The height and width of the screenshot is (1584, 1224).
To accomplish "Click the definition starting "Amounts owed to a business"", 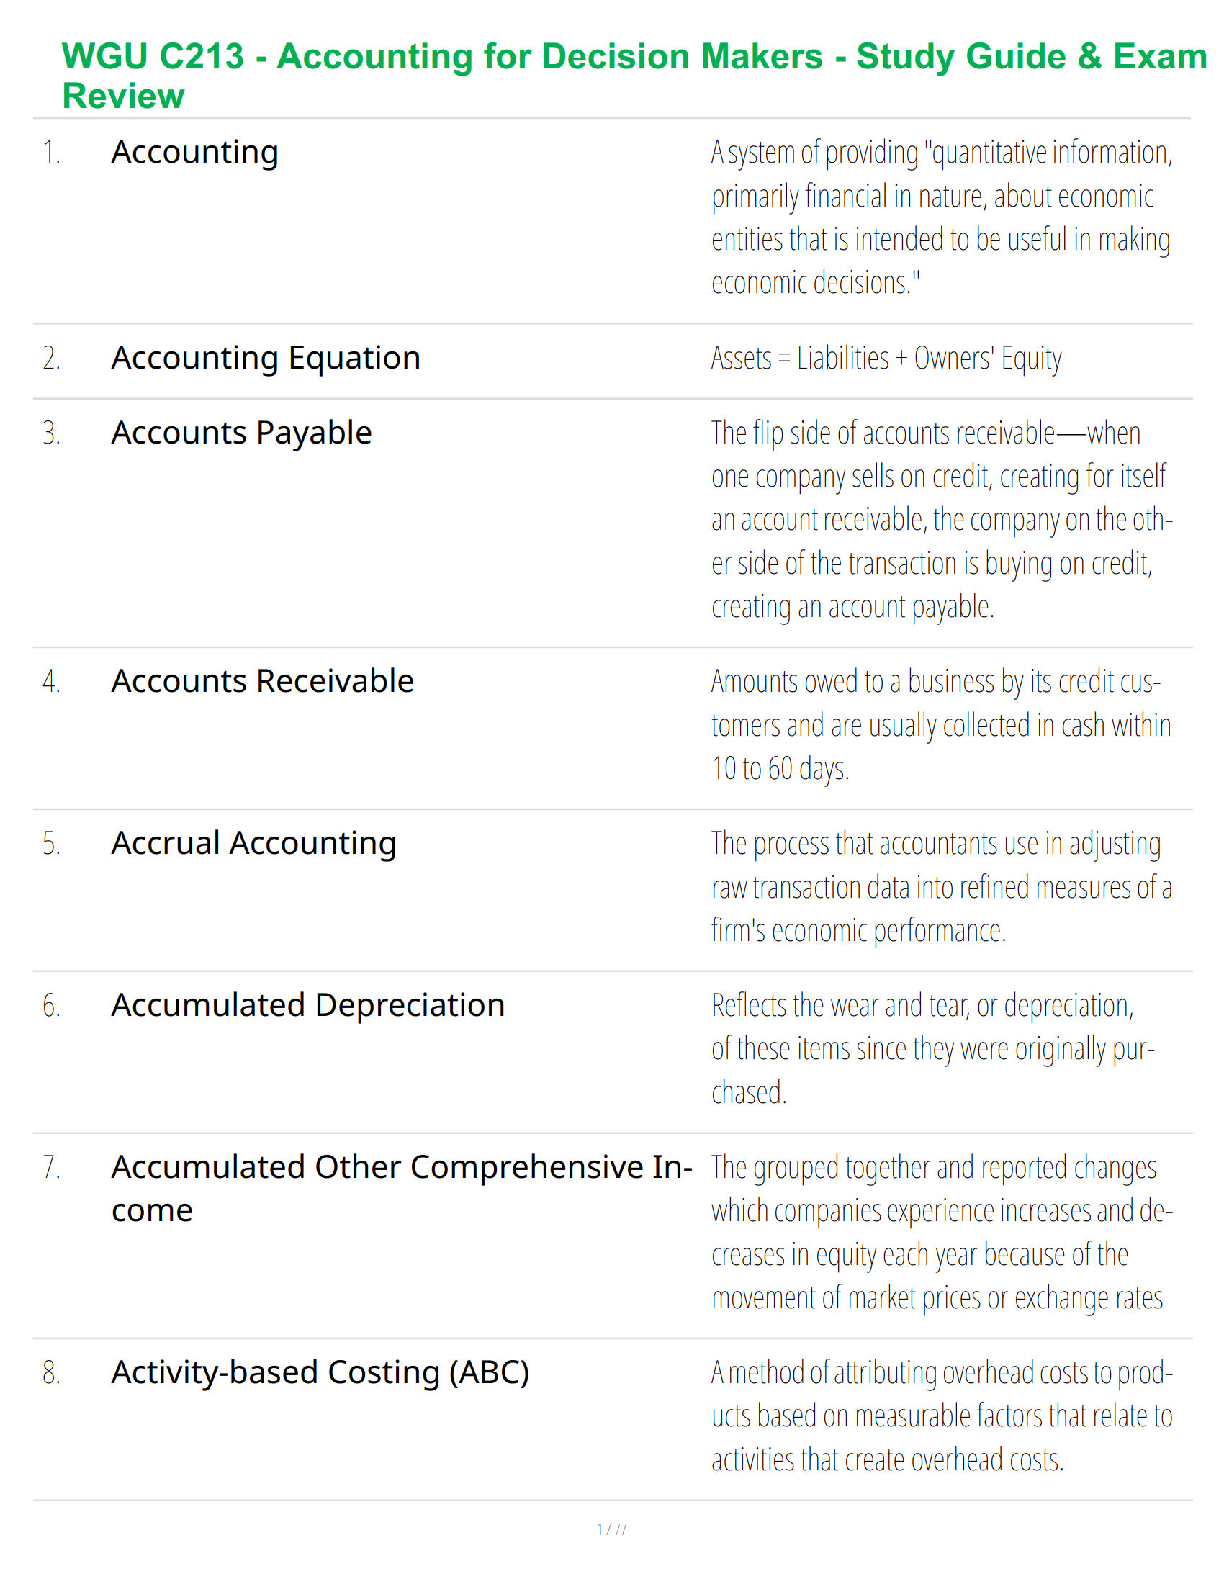I will 940,725.
